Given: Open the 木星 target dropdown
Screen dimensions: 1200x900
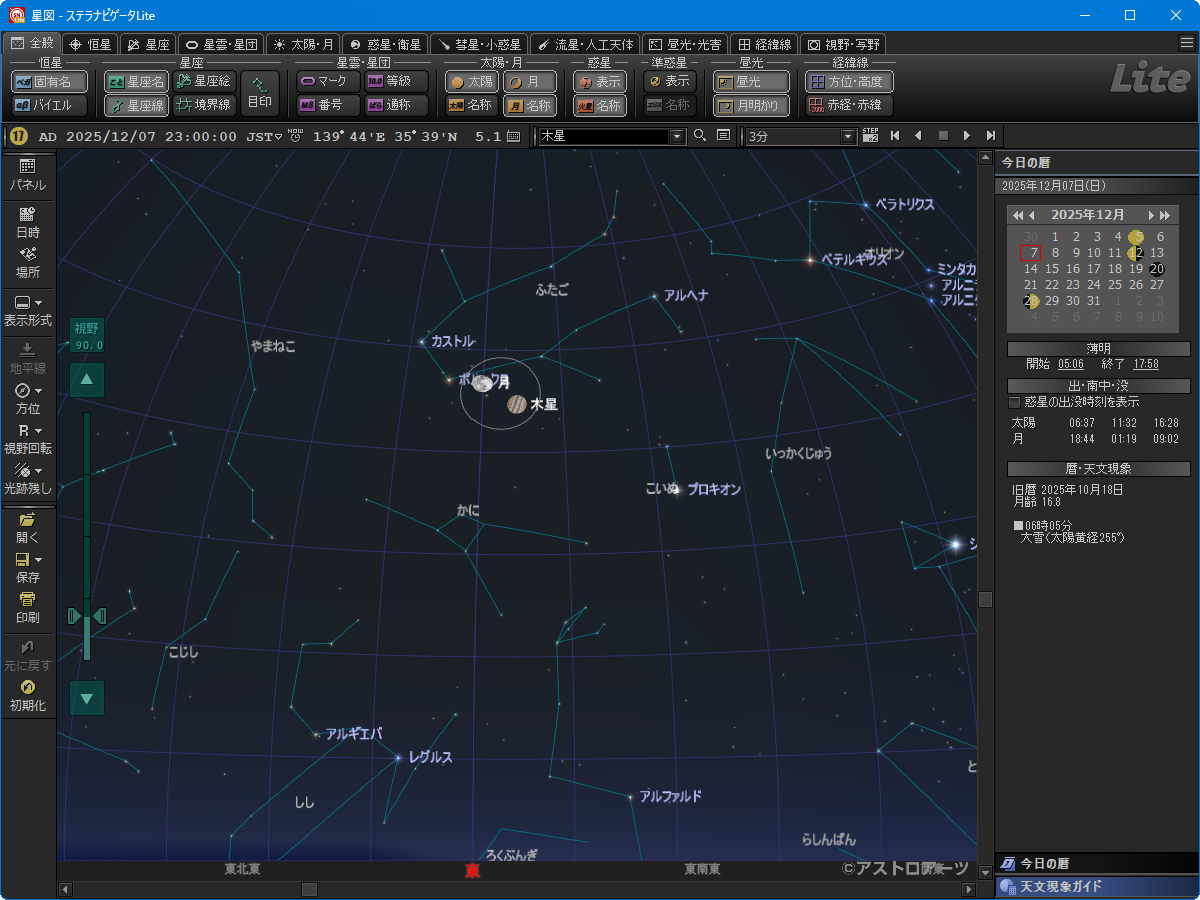Looking at the screenshot, I should (676, 136).
